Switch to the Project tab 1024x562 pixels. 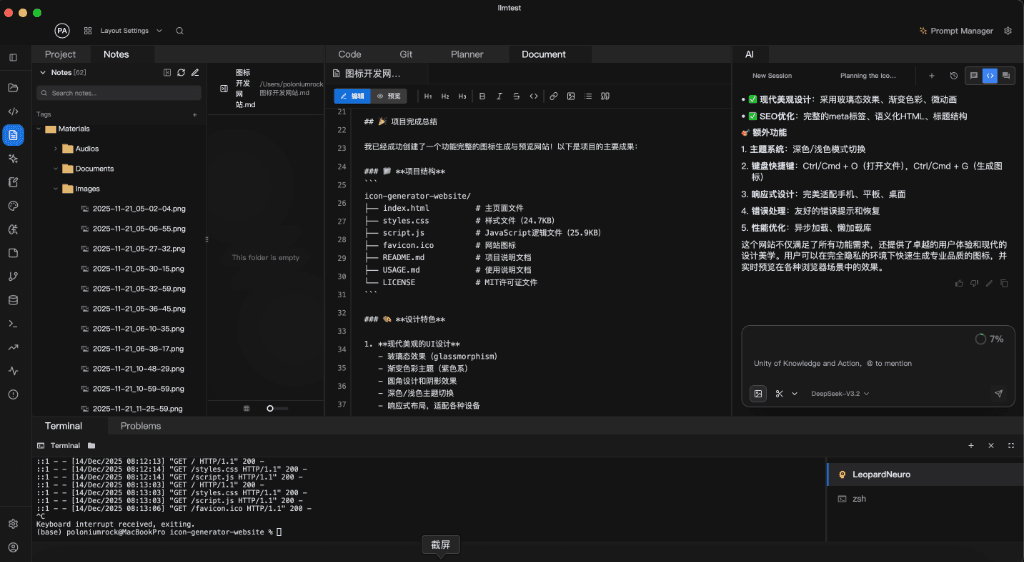click(x=60, y=54)
